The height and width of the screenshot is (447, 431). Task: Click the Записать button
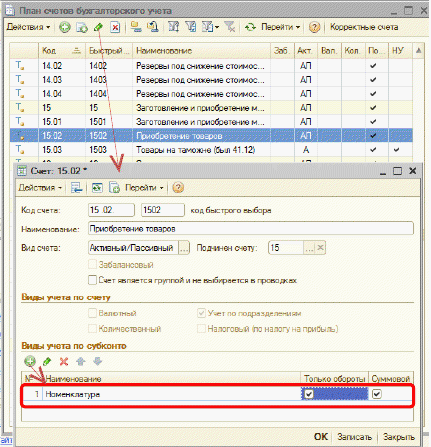pos(354,437)
